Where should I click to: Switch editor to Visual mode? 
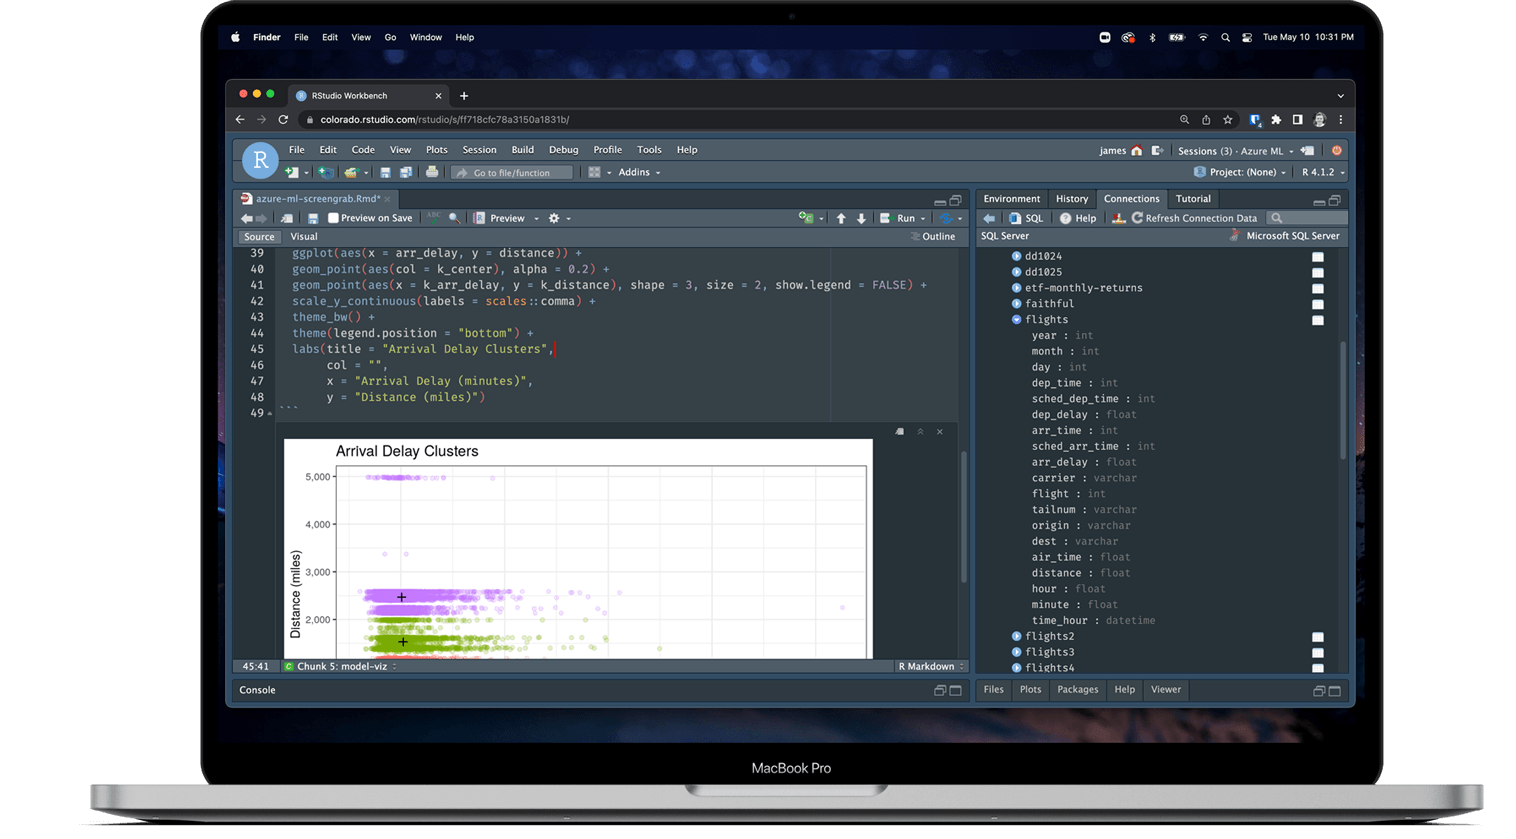(304, 237)
